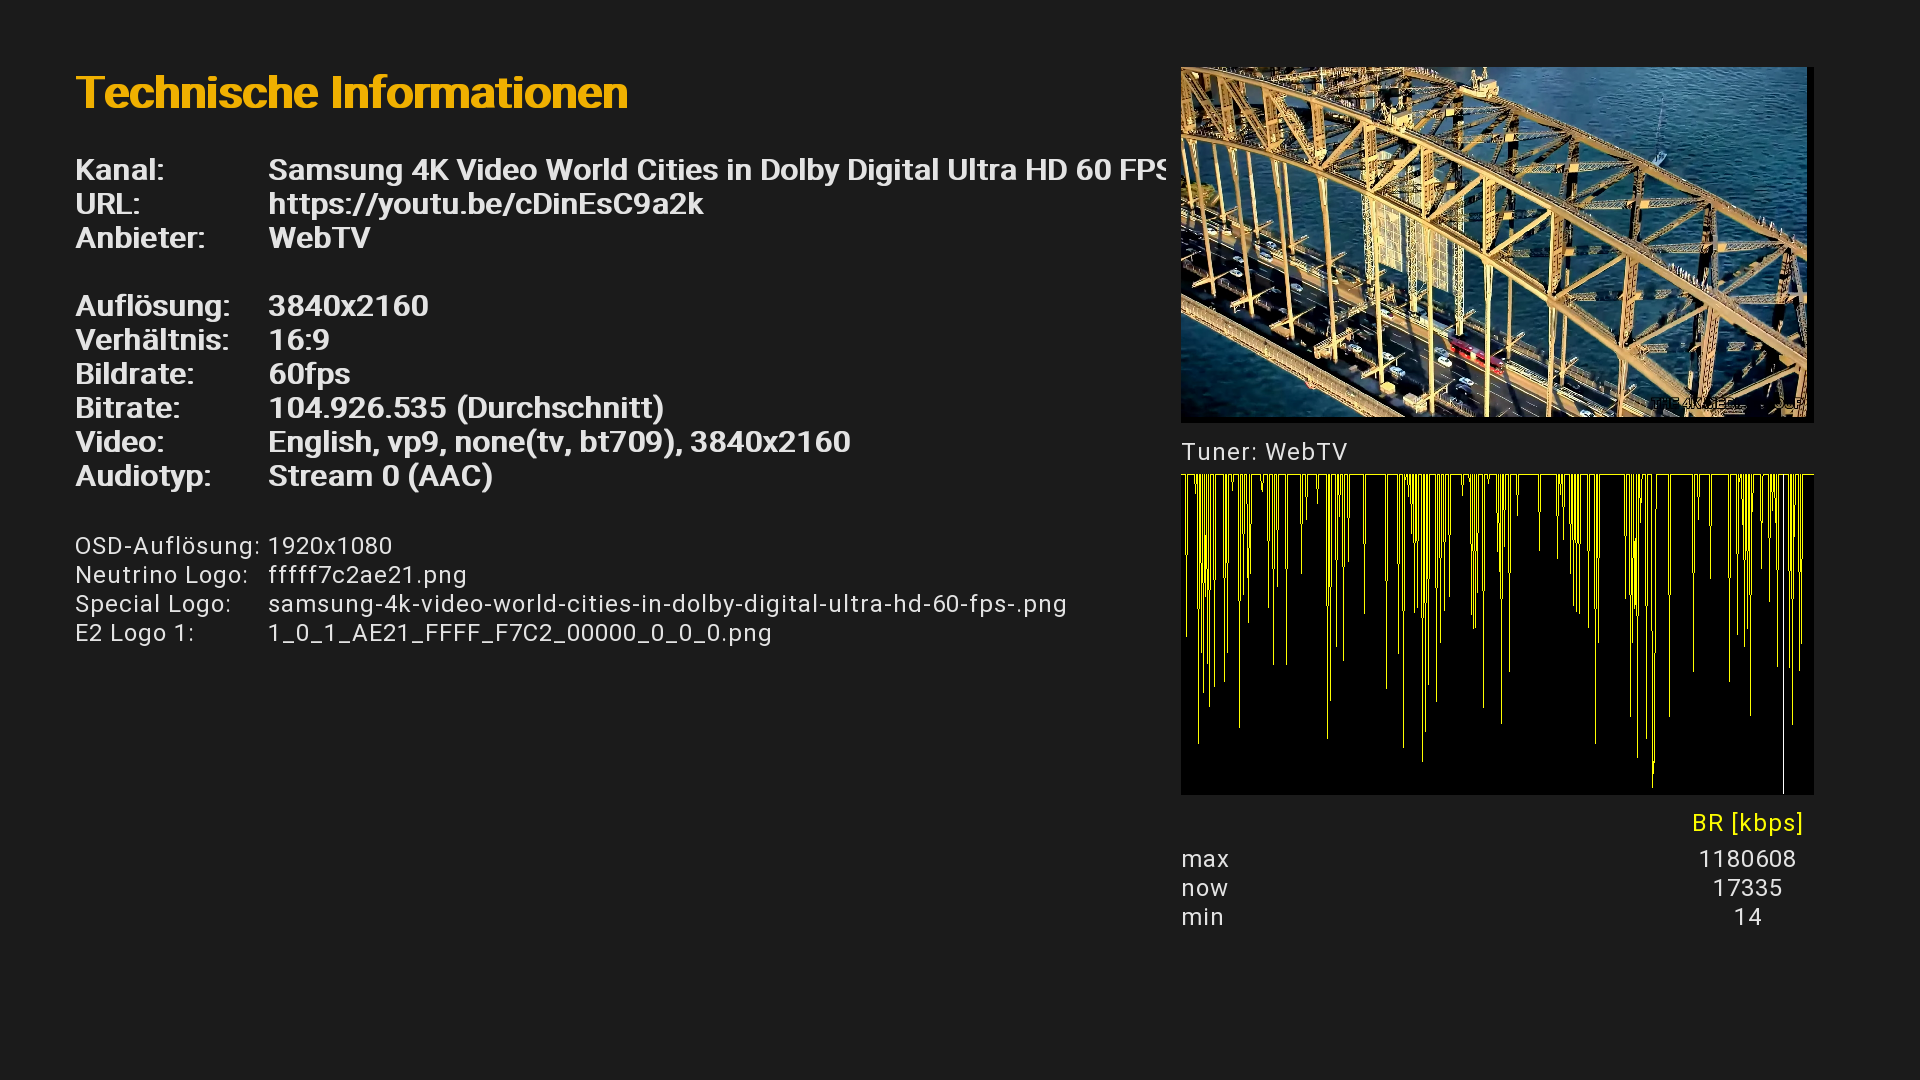Viewport: 1920px width, 1080px height.
Task: Click the E2 Logo 1 filename
Action: point(519,633)
